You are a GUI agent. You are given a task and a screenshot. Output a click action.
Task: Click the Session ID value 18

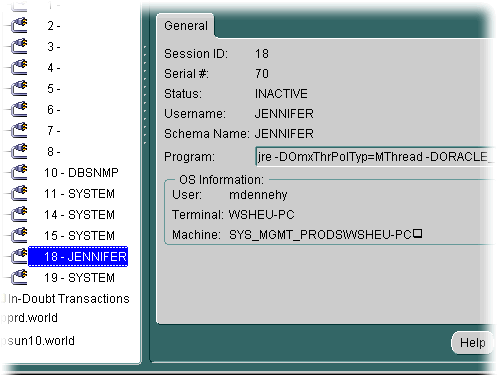click(x=262, y=54)
